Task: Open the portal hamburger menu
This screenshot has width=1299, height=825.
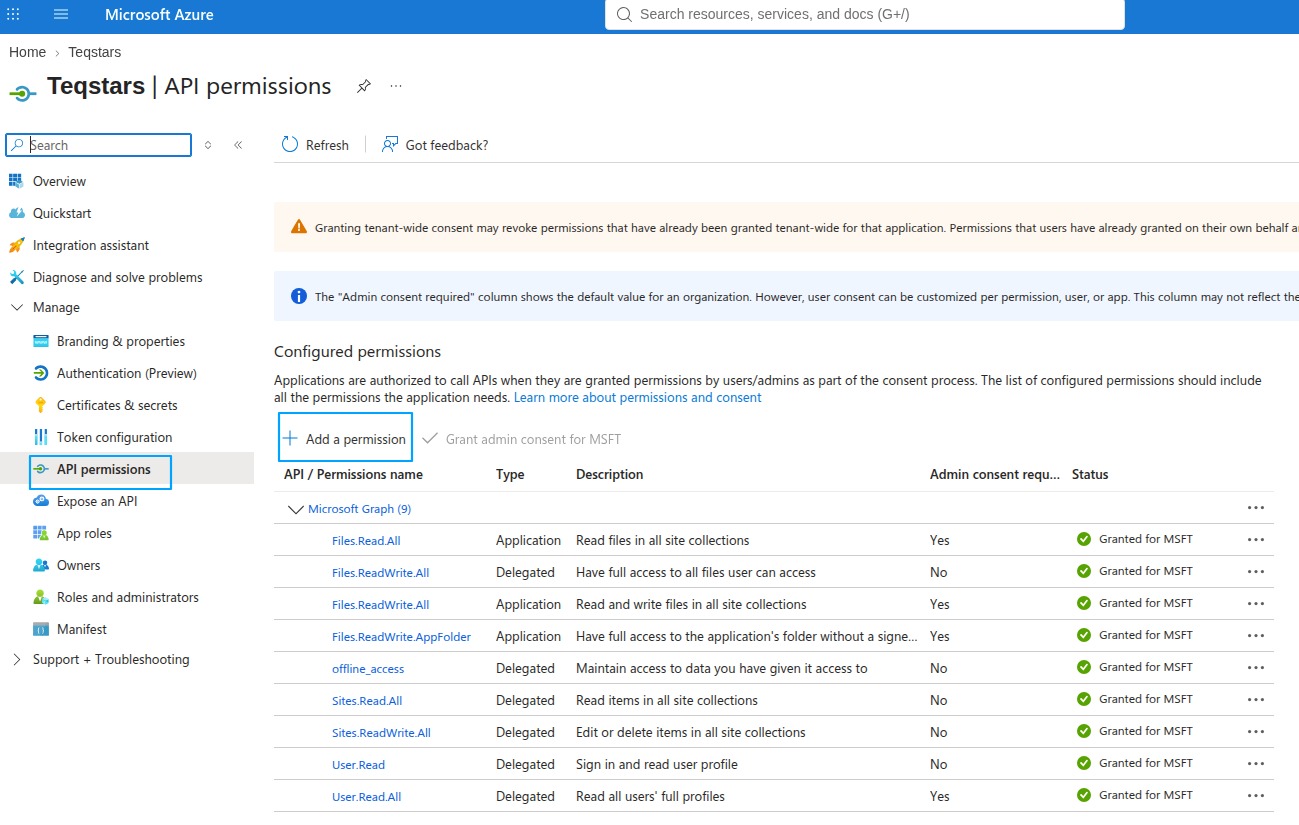Action: [61, 15]
